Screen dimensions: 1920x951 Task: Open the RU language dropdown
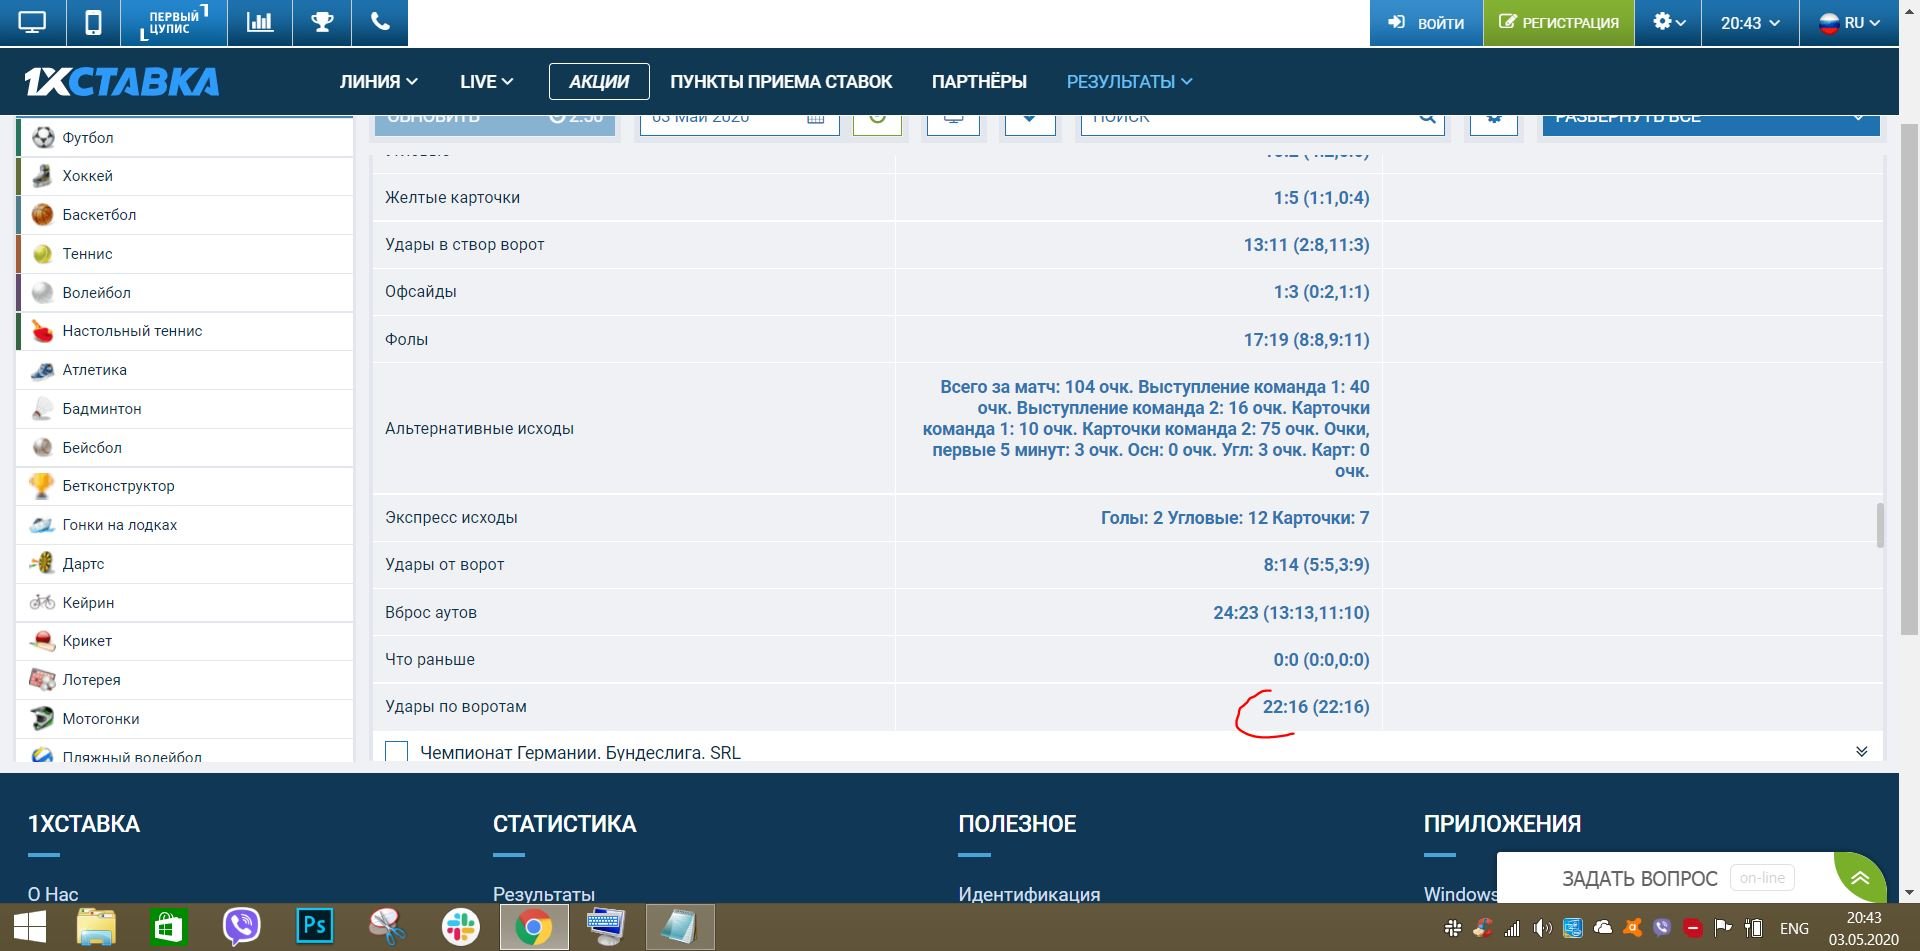point(1849,22)
